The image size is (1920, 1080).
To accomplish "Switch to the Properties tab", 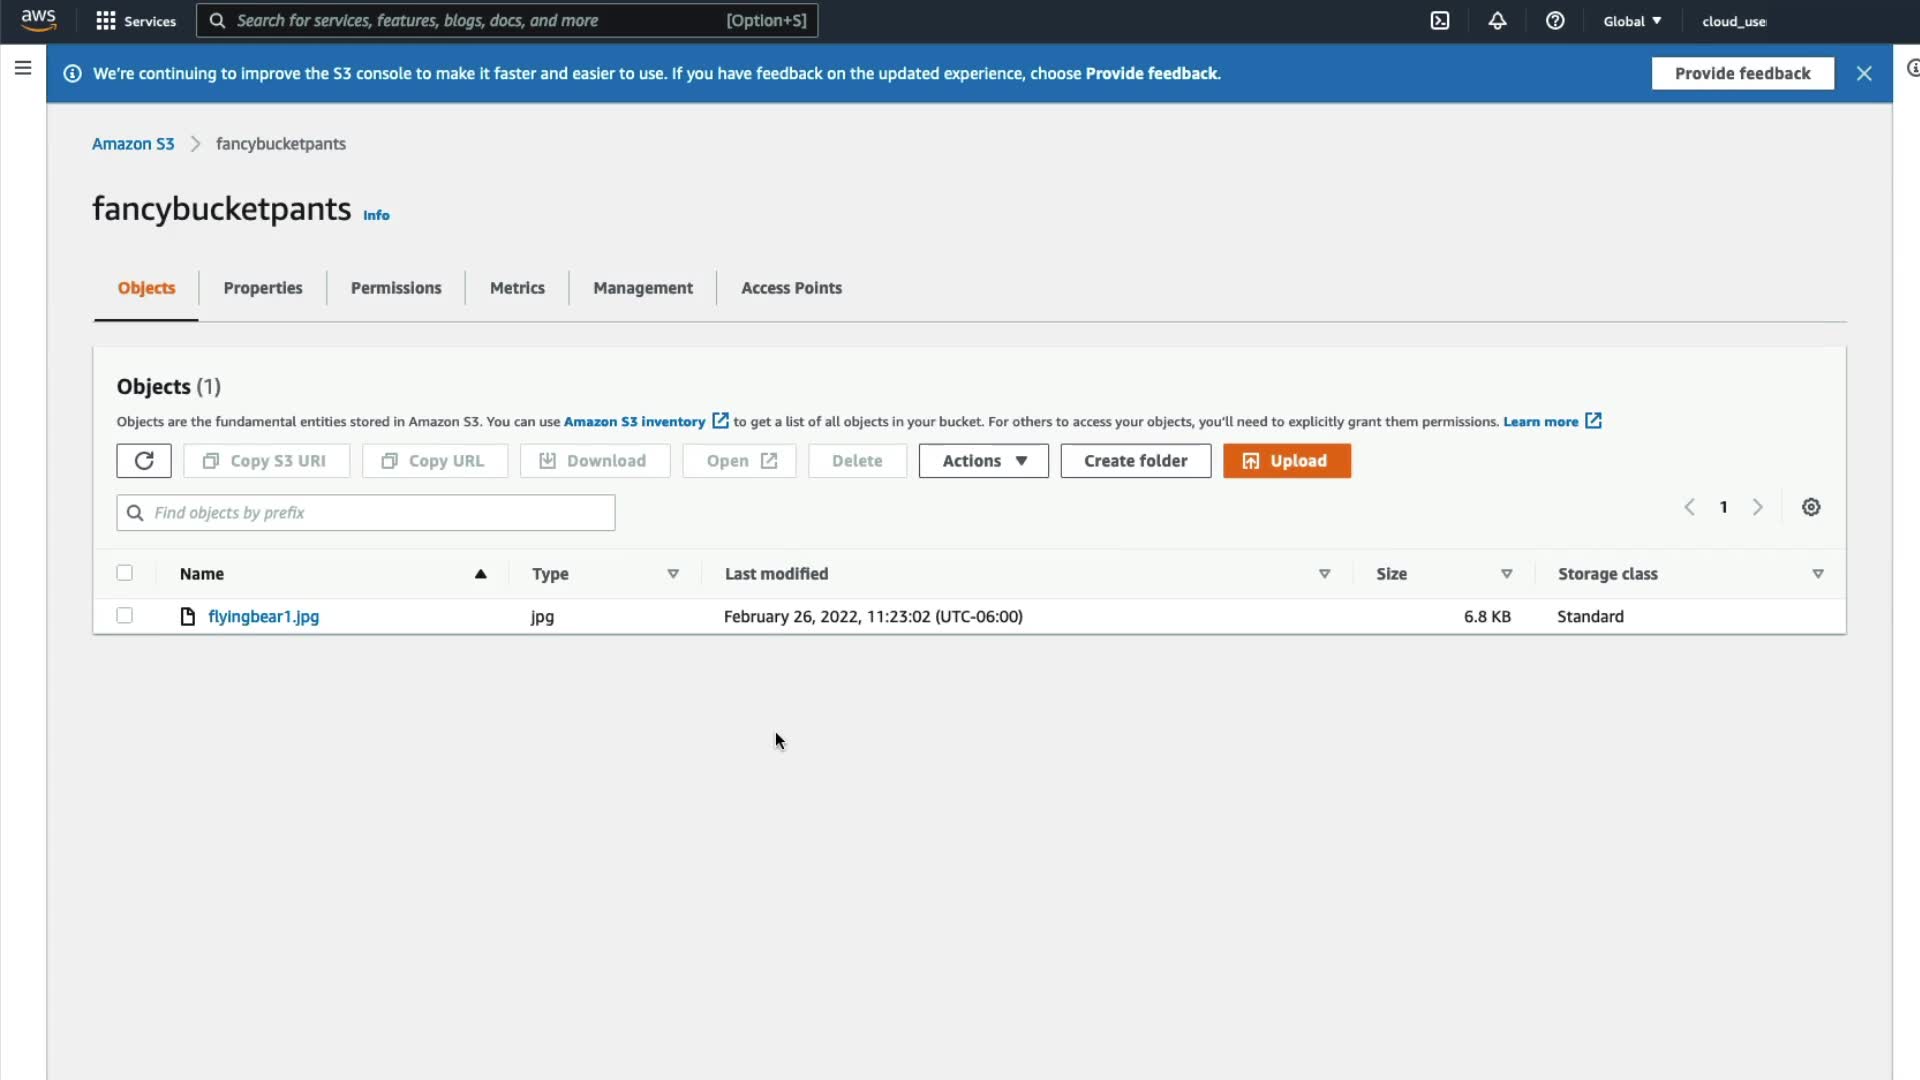I will [x=262, y=288].
